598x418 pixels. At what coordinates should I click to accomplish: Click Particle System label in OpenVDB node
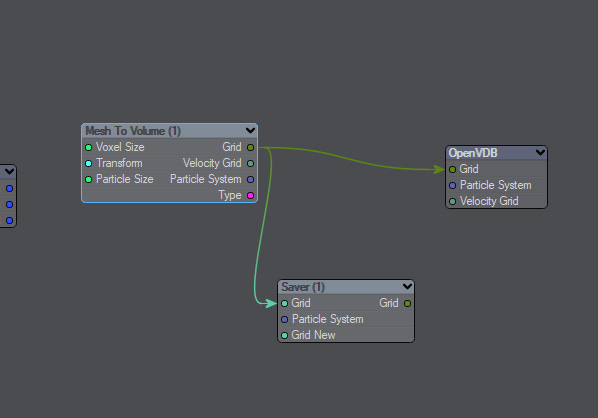click(495, 185)
